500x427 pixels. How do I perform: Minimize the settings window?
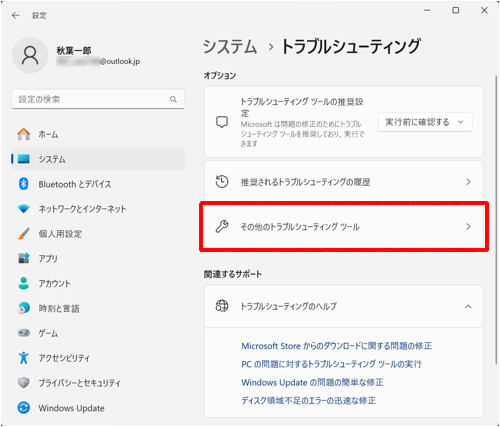point(427,11)
